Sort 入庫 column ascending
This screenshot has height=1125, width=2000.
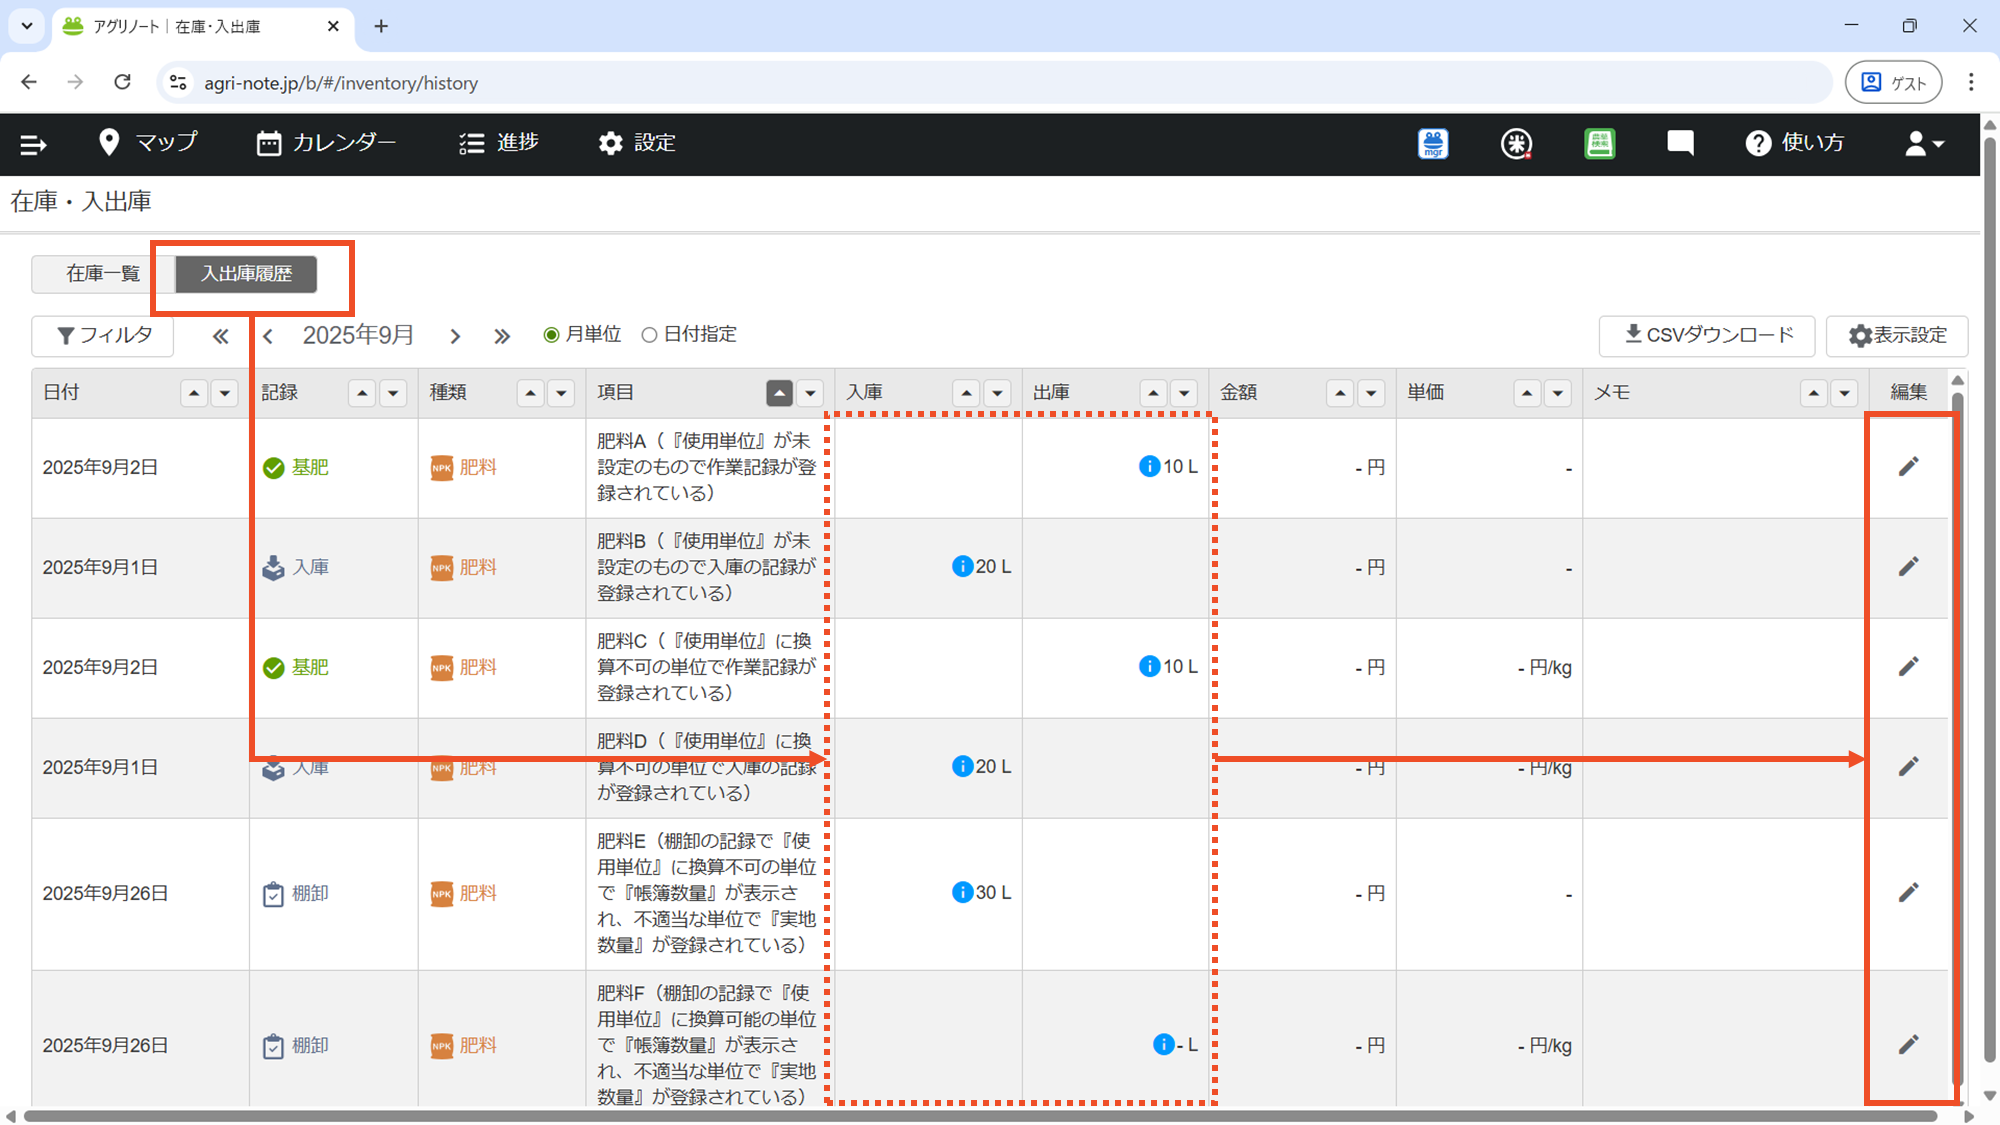(x=966, y=394)
